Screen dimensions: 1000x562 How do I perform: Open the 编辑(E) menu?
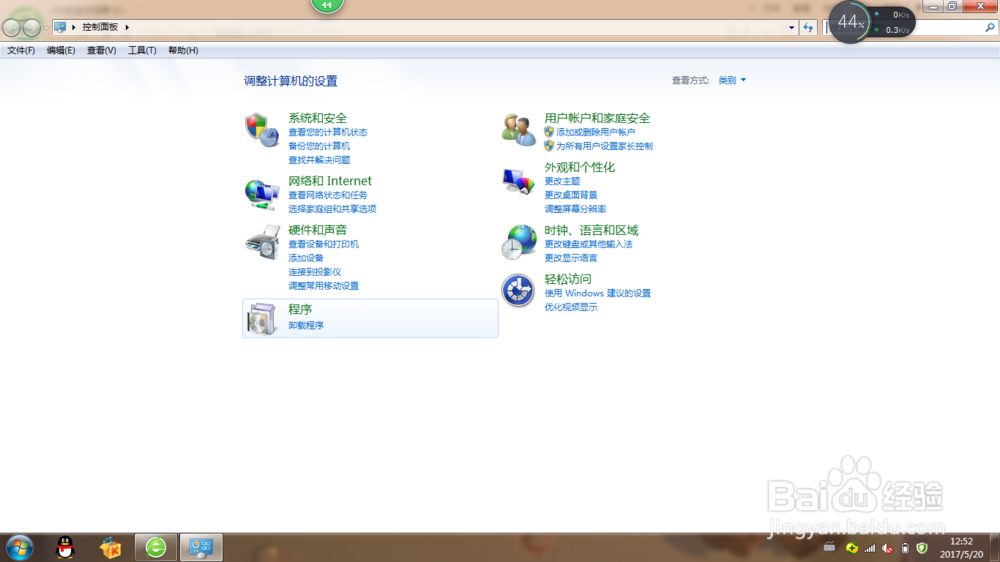pos(61,50)
